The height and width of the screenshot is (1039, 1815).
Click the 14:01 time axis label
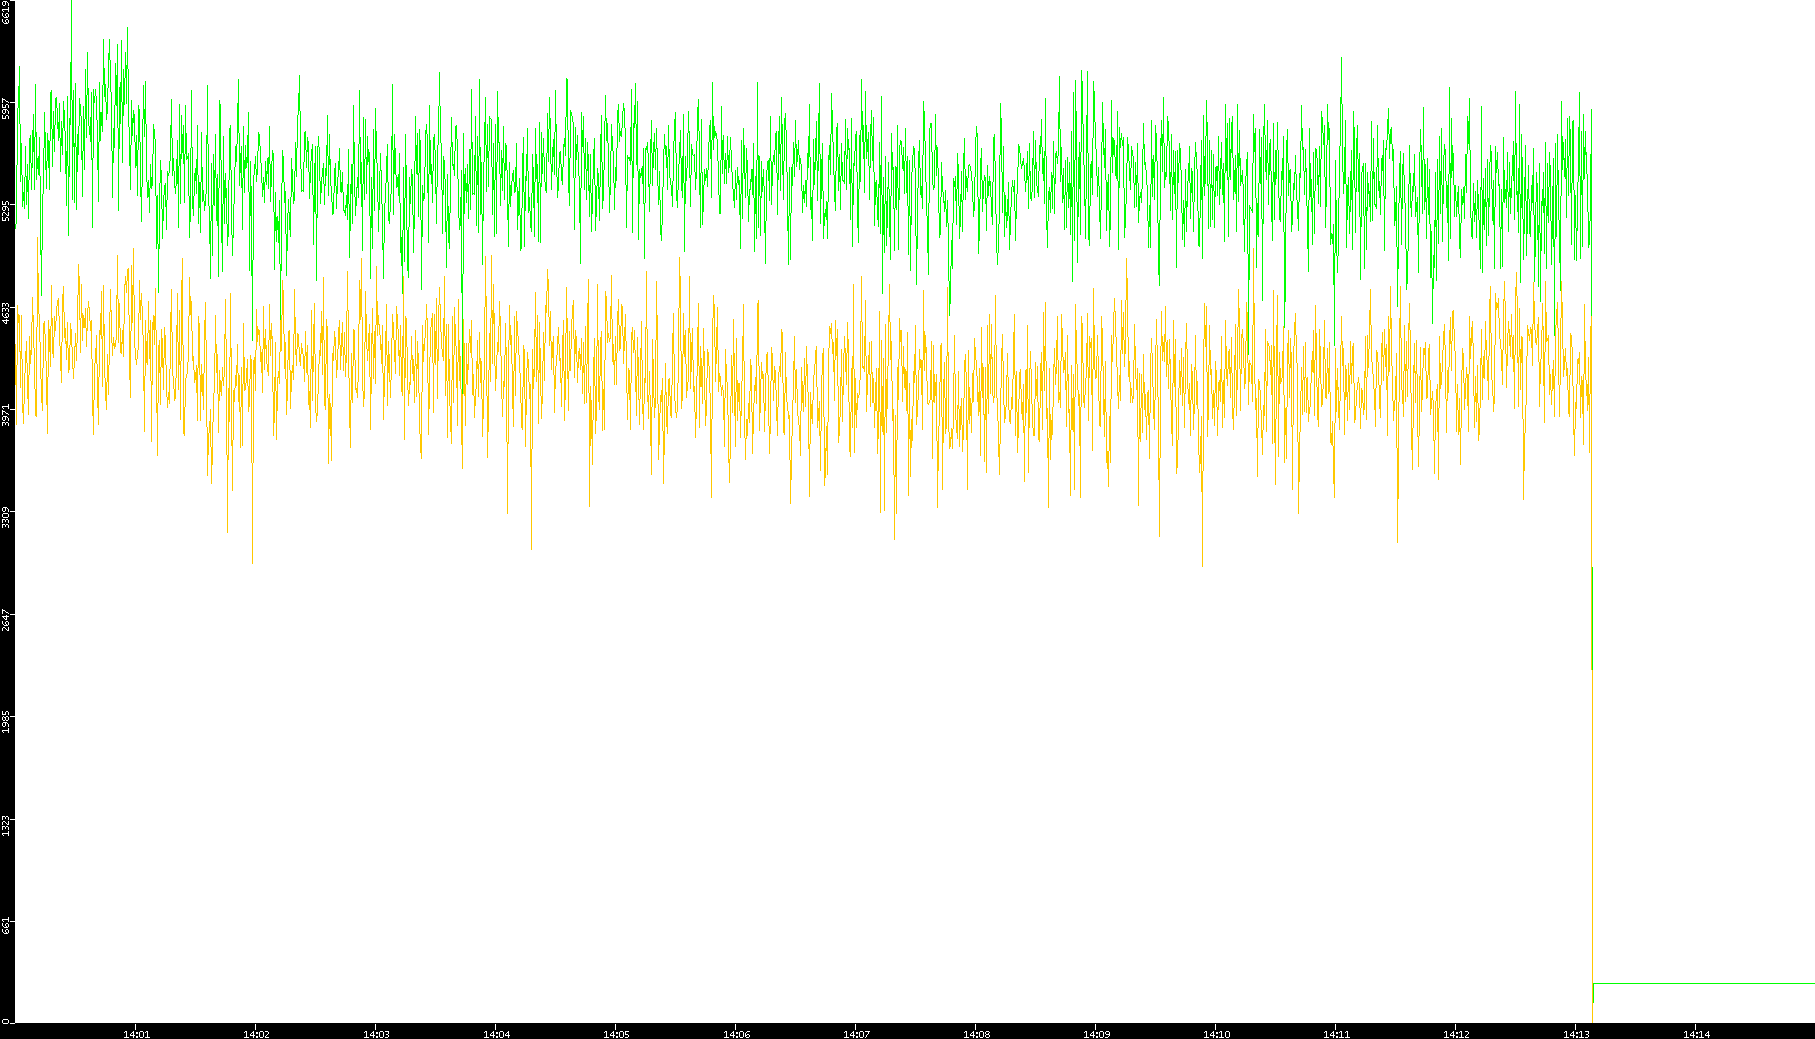click(x=136, y=1034)
